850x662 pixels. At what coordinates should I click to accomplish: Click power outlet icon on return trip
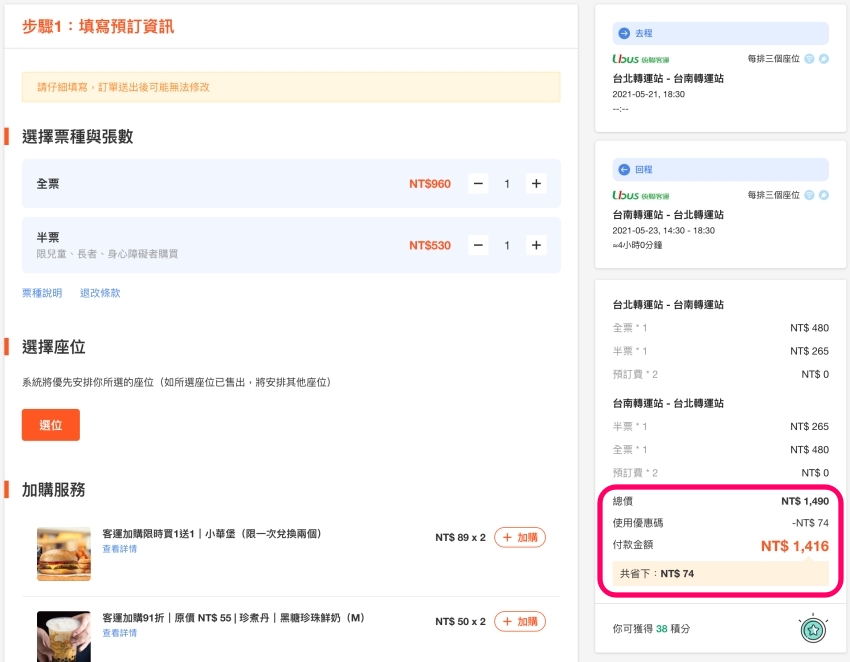[824, 195]
